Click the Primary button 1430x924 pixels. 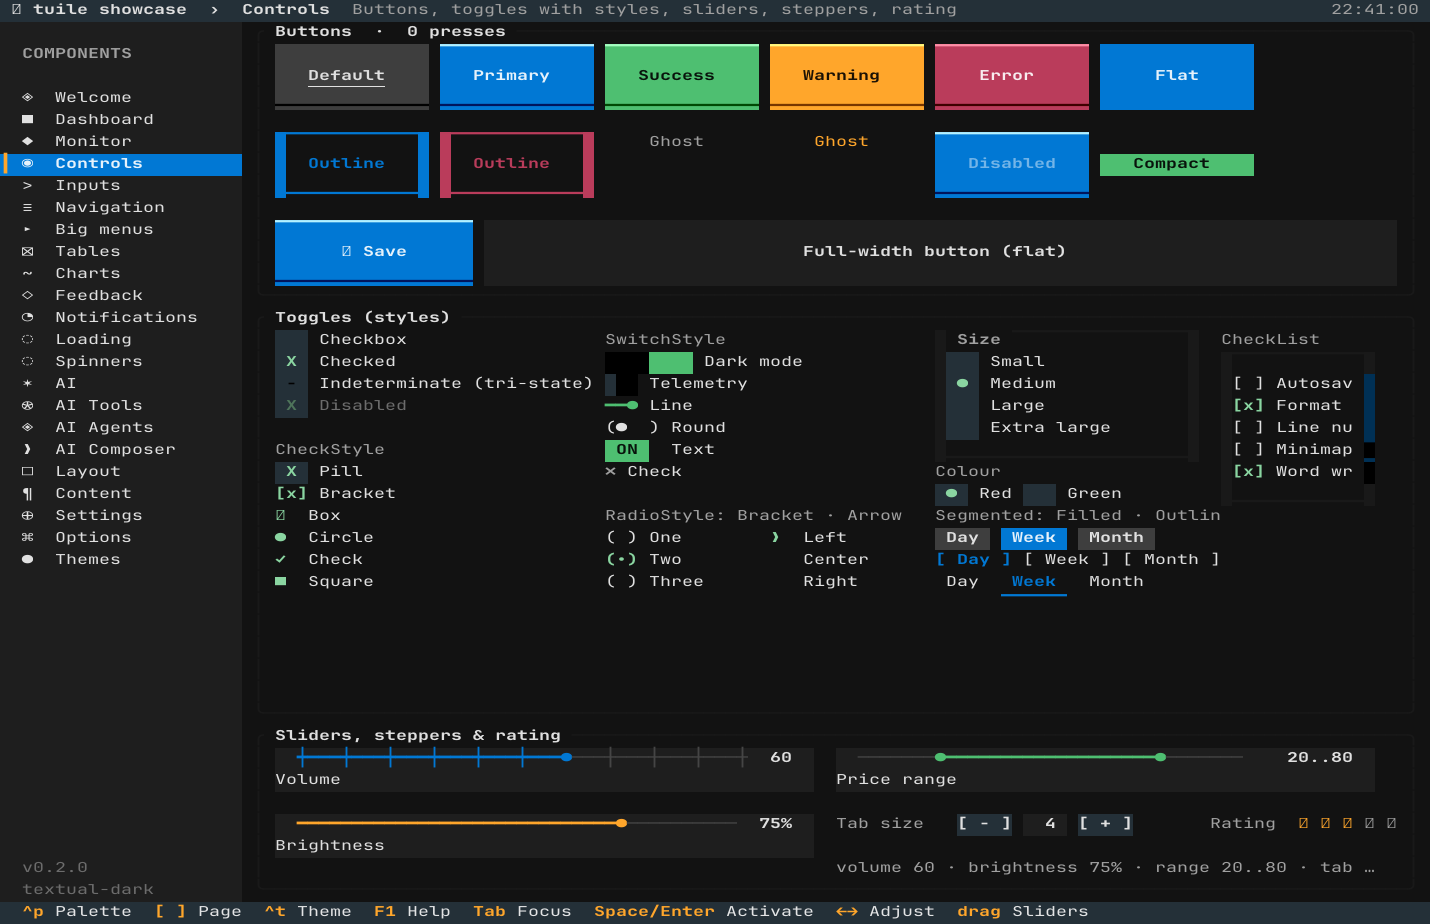517,76
